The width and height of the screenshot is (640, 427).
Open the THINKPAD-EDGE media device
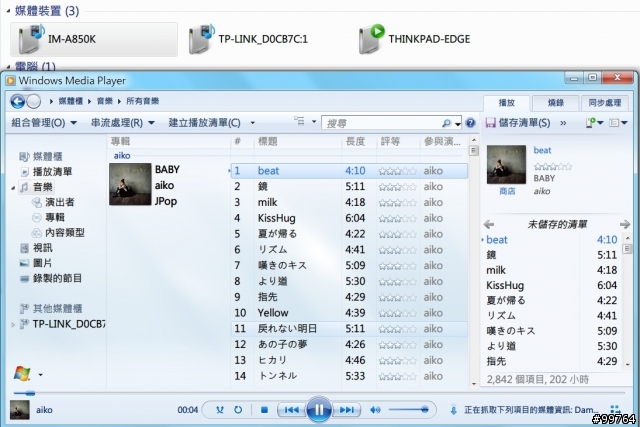414,39
